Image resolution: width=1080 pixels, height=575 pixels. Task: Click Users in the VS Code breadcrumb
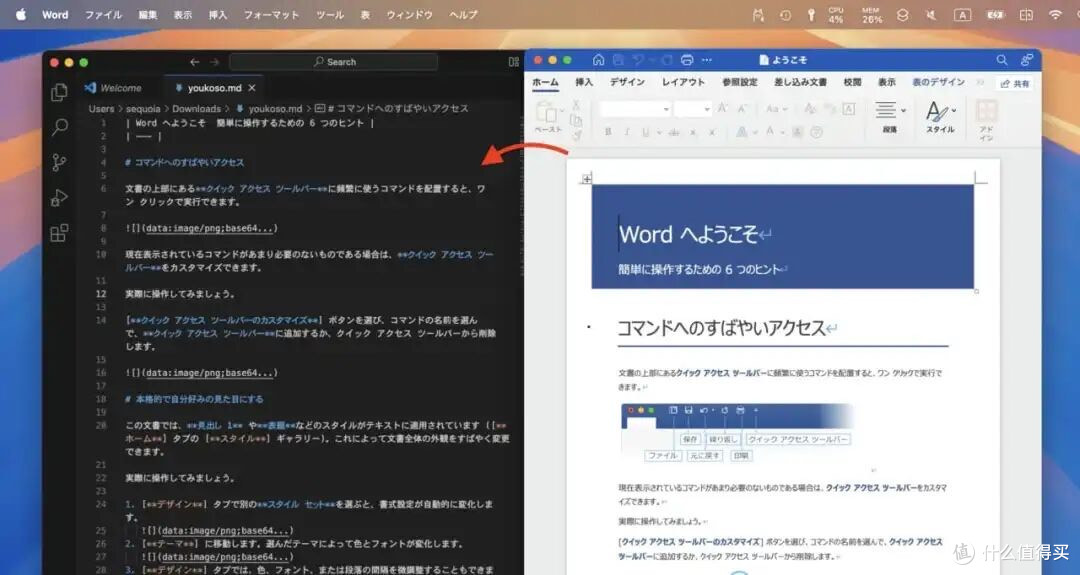click(x=101, y=109)
